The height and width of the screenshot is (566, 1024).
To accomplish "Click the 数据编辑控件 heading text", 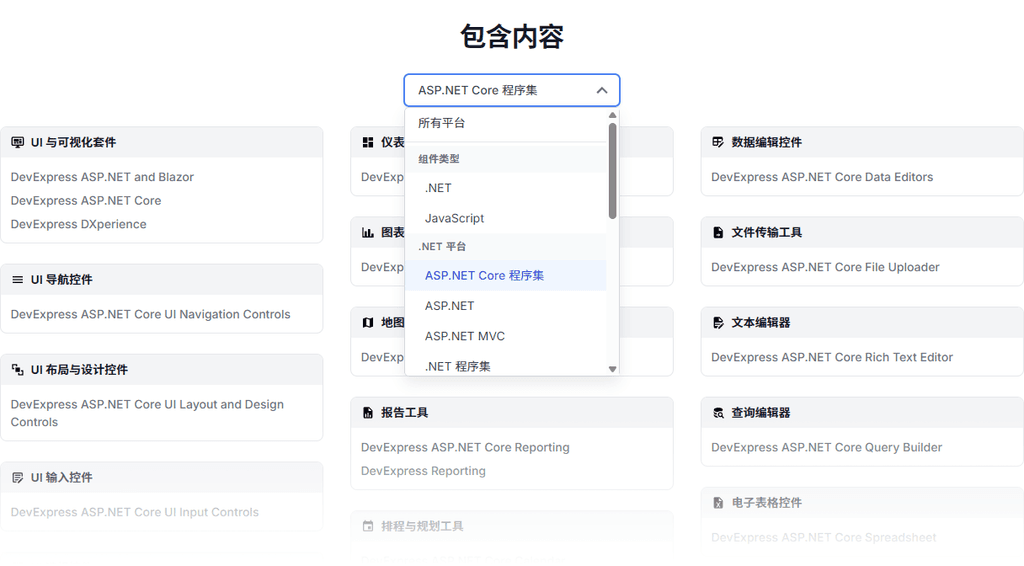I will click(766, 142).
